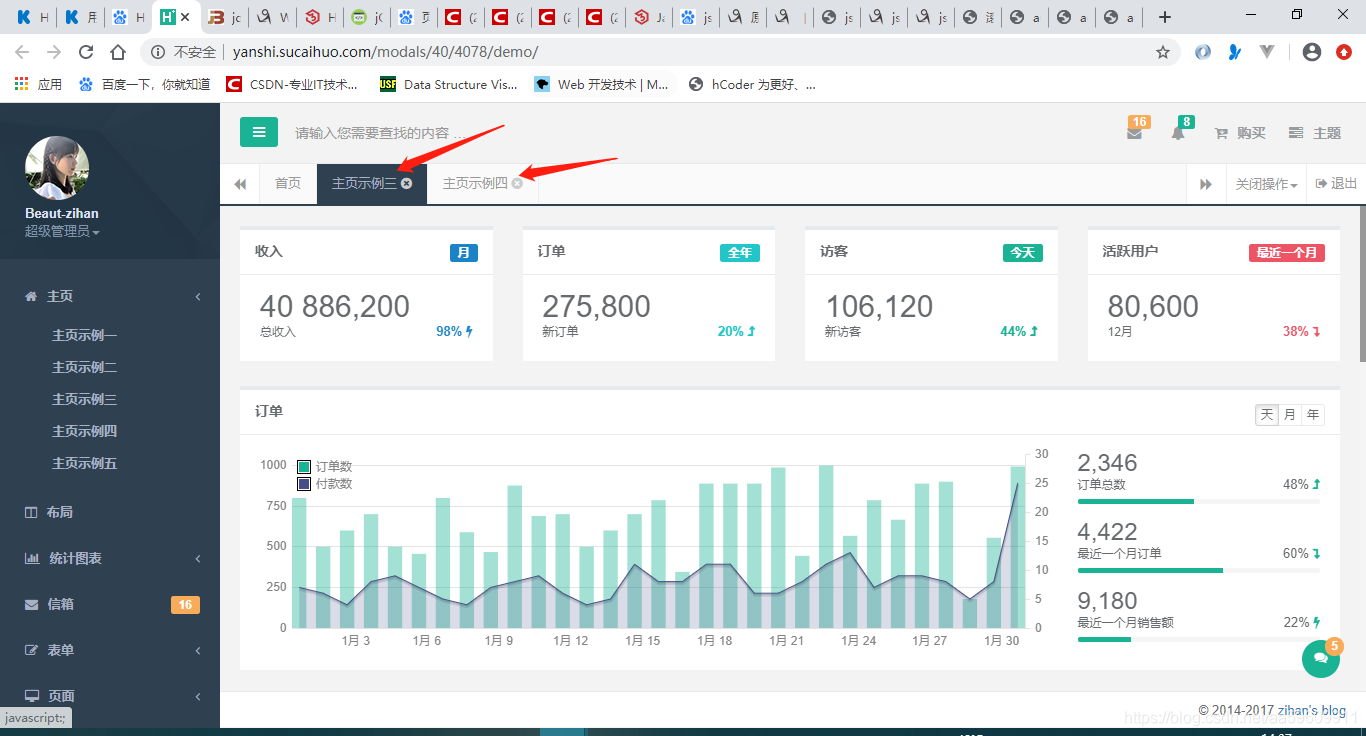This screenshot has width=1366, height=736.
Task: Close the 主页示例四 tab
Action: coord(517,184)
